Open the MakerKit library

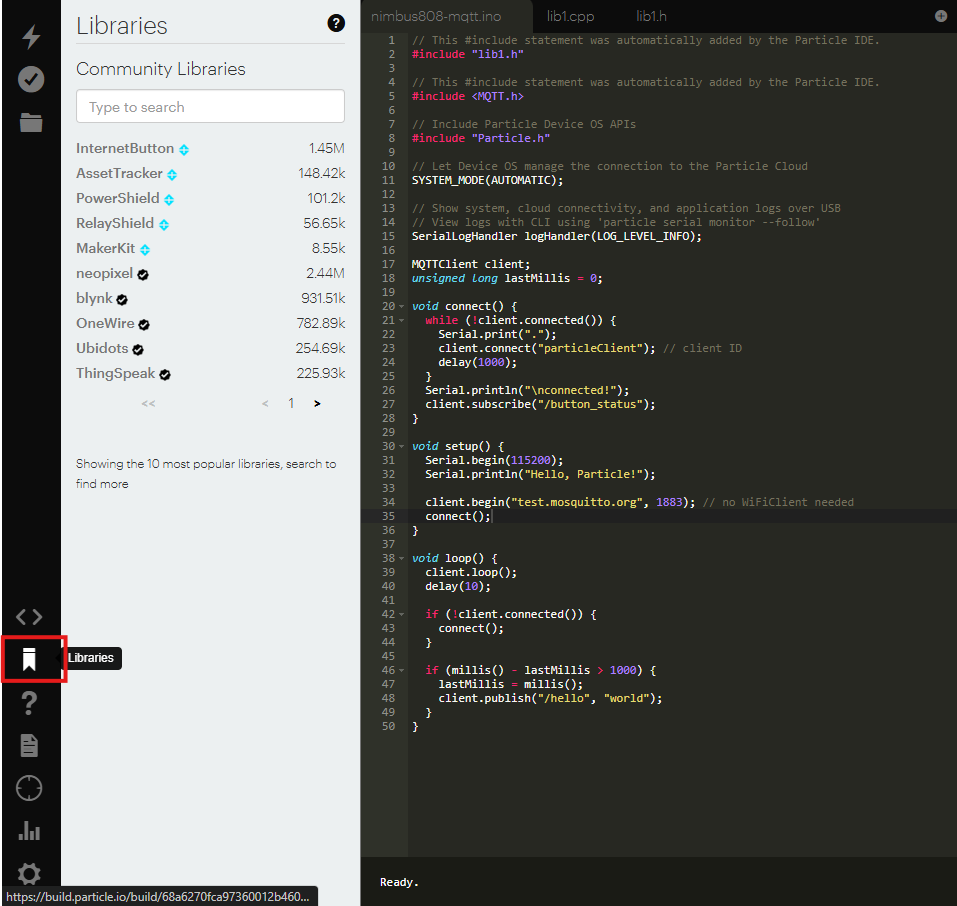coord(106,248)
